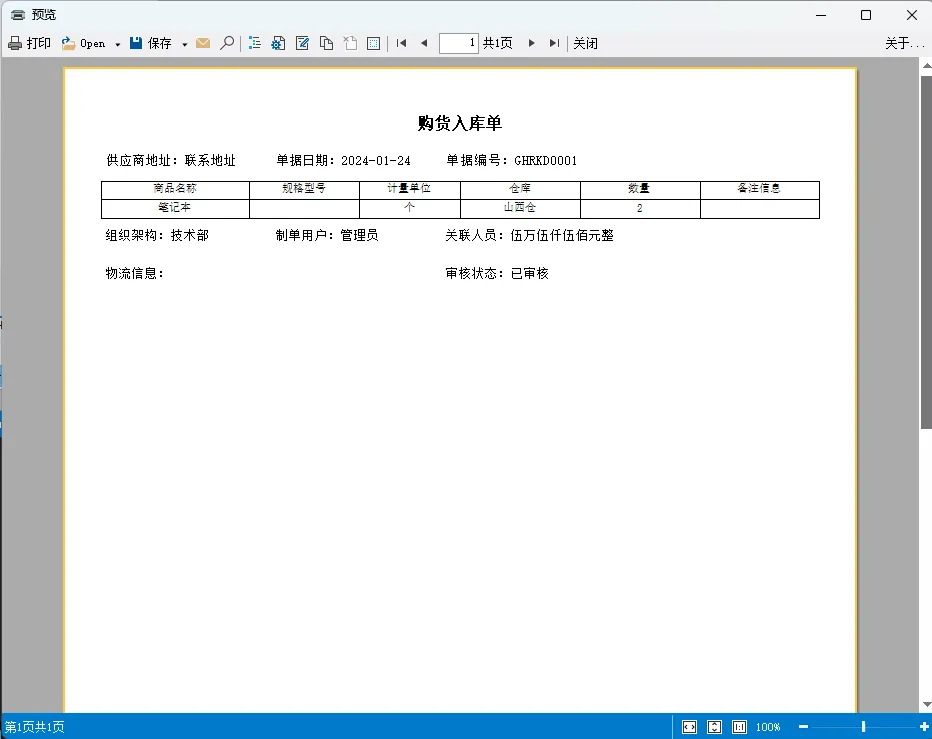Go to the previous page

click(424, 43)
